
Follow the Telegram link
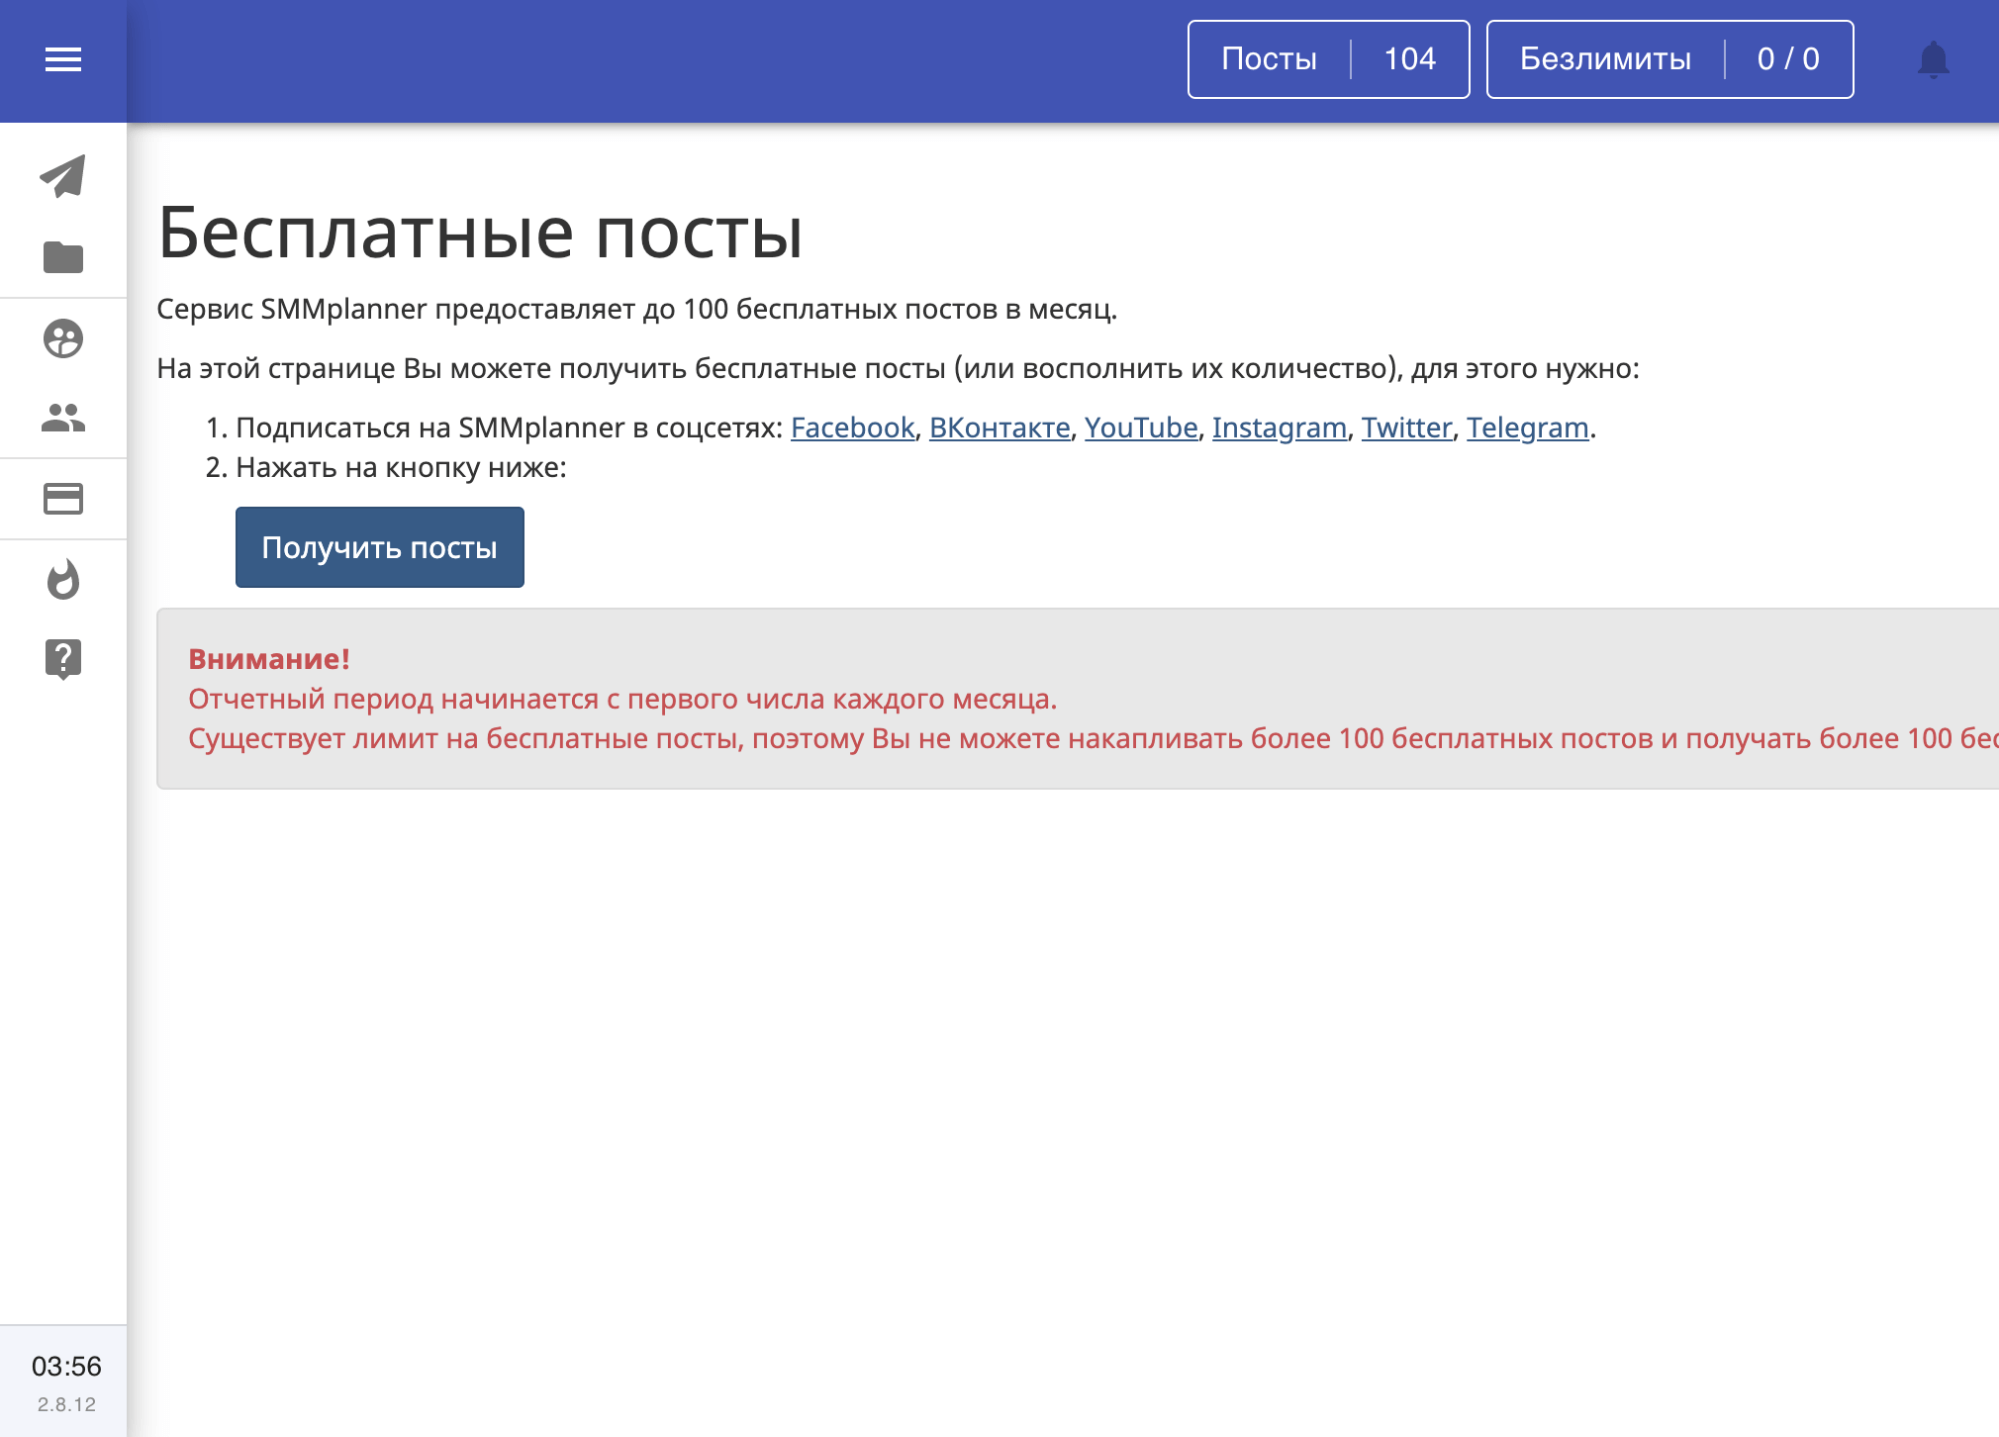click(x=1527, y=428)
